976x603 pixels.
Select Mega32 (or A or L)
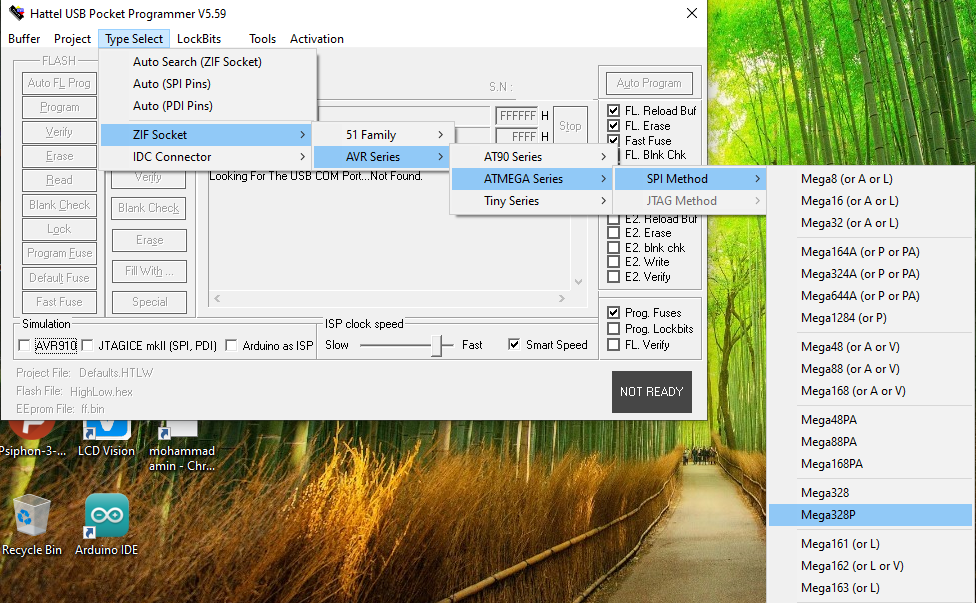point(870,223)
